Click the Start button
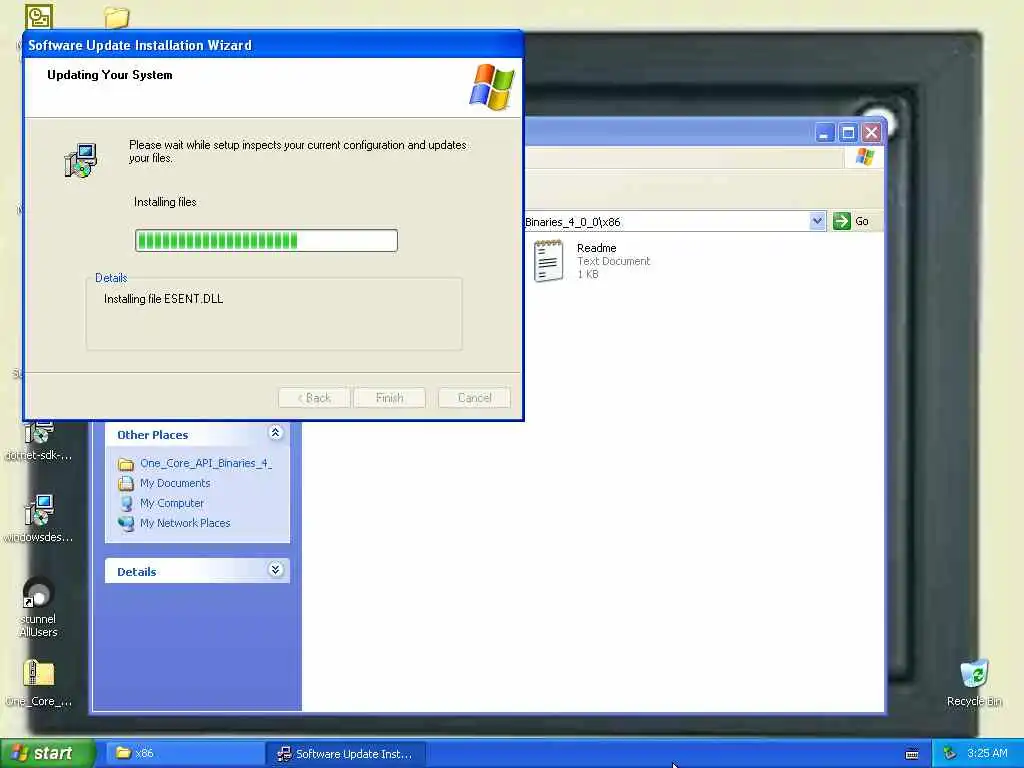Viewport: 1024px width, 768px height. click(46, 753)
